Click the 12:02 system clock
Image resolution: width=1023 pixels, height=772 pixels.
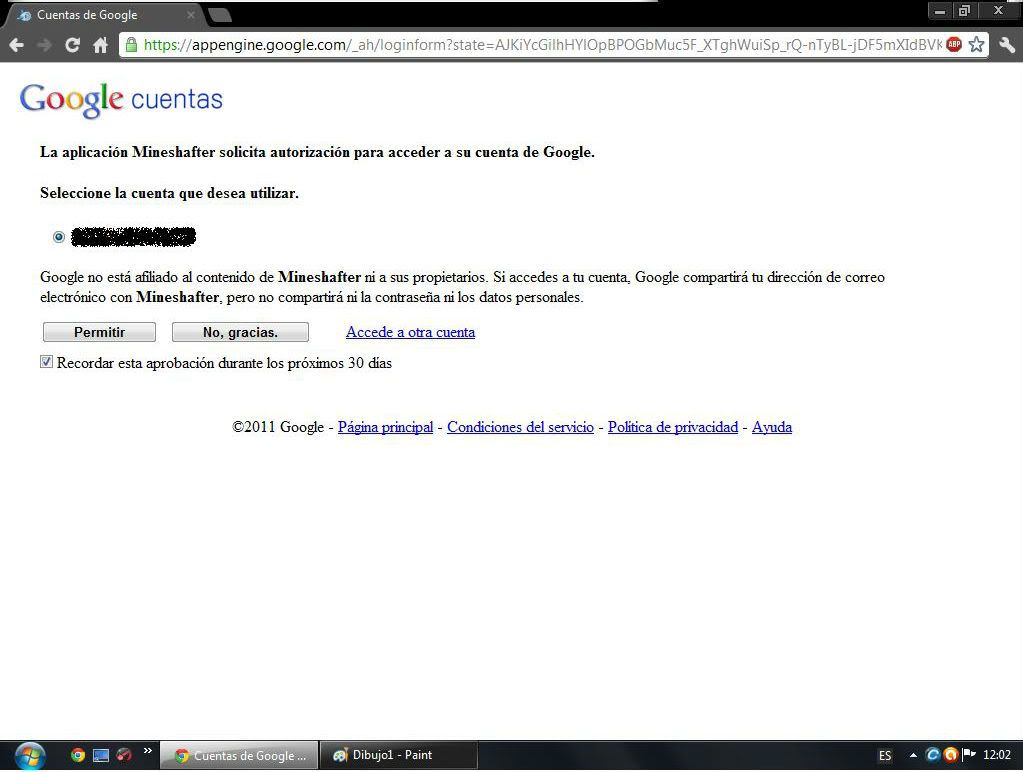(x=997, y=755)
